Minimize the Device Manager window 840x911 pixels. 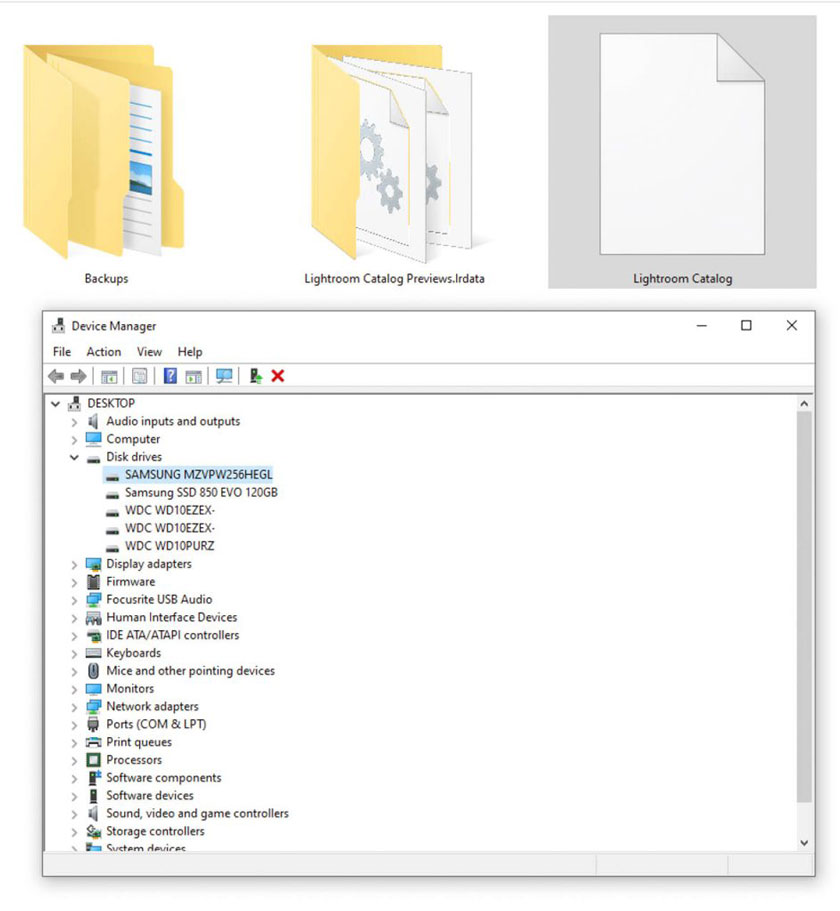pos(702,326)
